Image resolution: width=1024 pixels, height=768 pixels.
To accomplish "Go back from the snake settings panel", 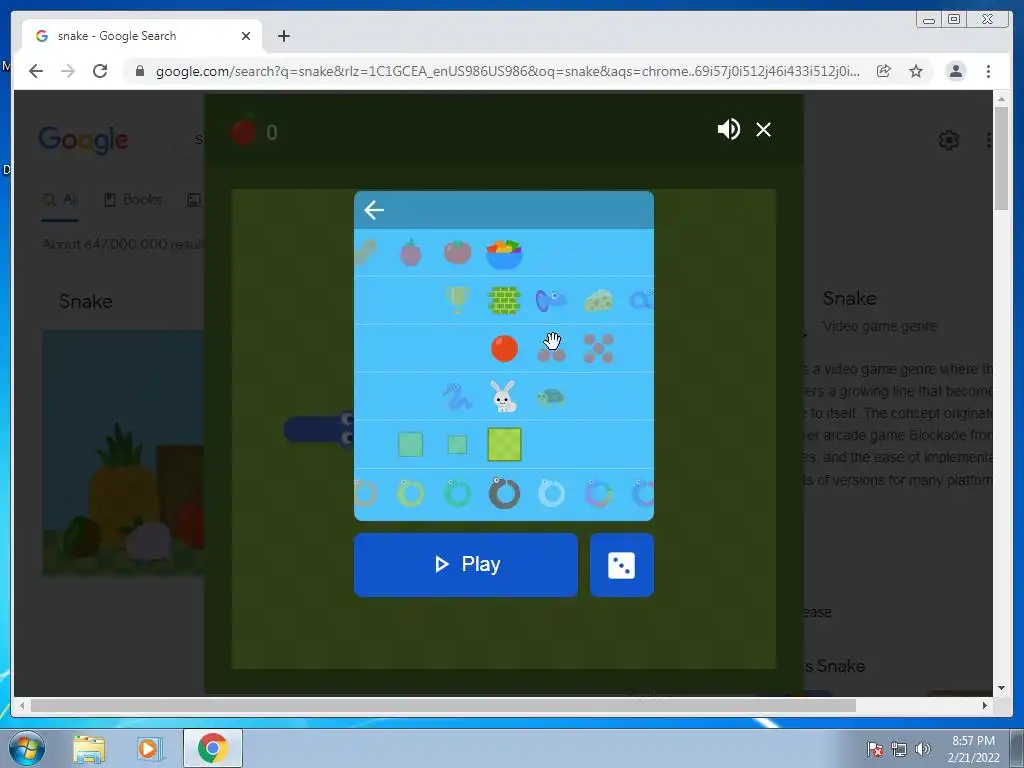I will click(374, 210).
